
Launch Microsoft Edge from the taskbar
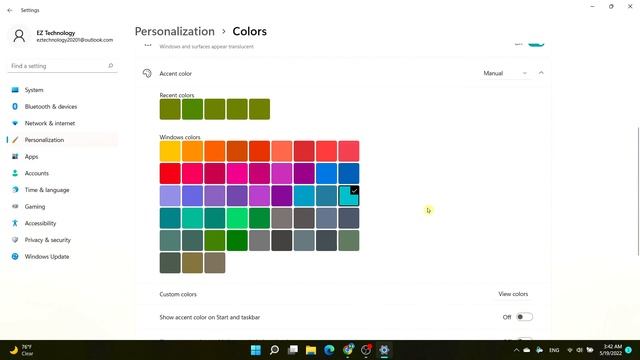coord(329,350)
